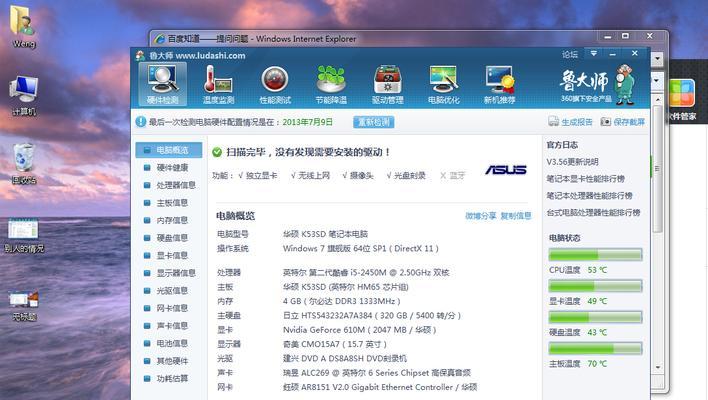Open the 电脑优化 PC optimization tool
This screenshot has height=400, width=708.
443,84
